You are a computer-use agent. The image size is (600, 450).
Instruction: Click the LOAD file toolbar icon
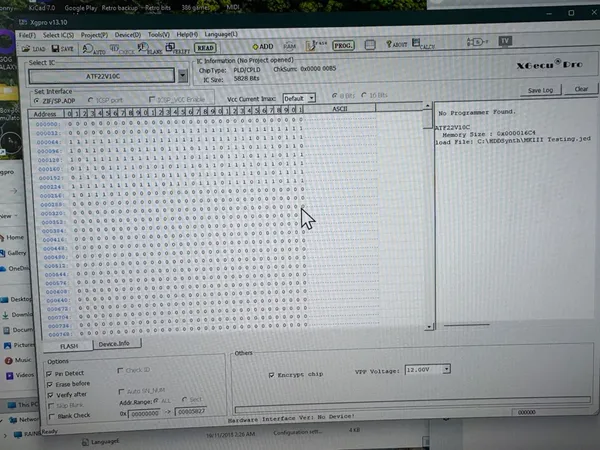pyautogui.click(x=34, y=49)
